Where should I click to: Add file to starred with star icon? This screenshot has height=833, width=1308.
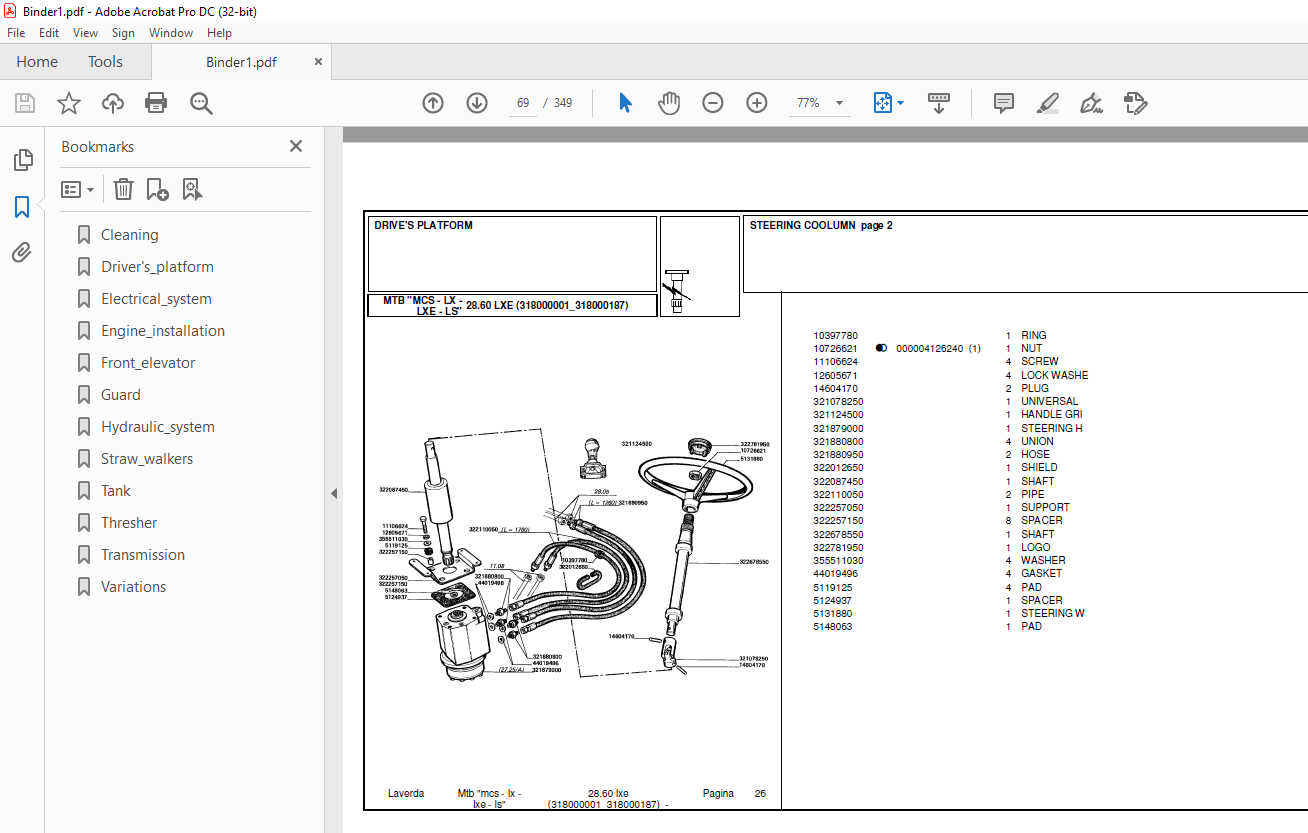tap(69, 103)
